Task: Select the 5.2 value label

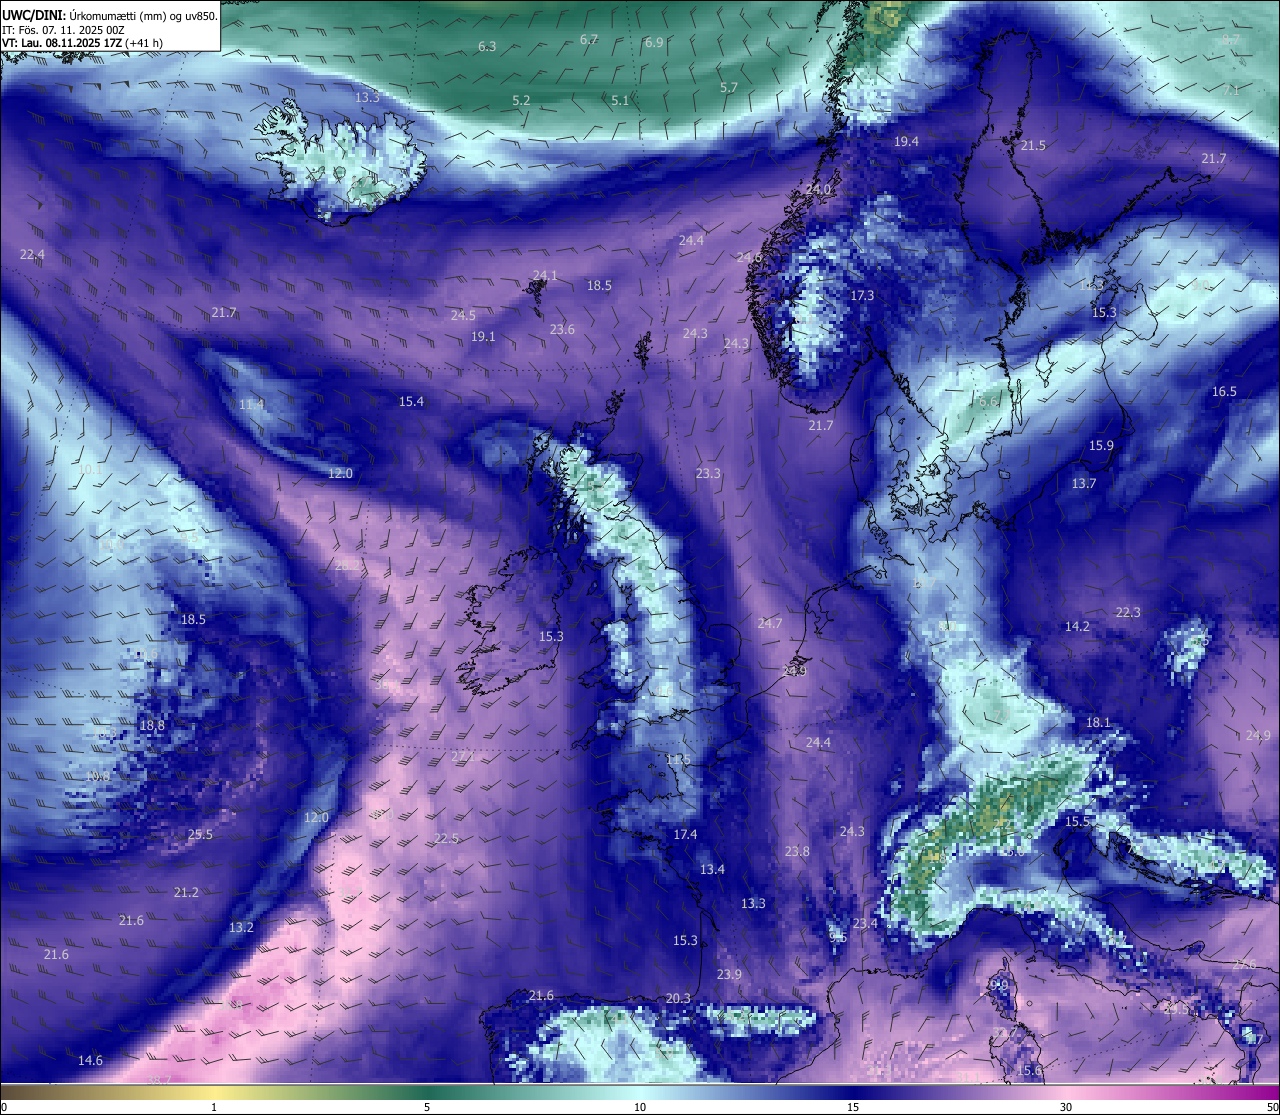Action: [x=521, y=101]
